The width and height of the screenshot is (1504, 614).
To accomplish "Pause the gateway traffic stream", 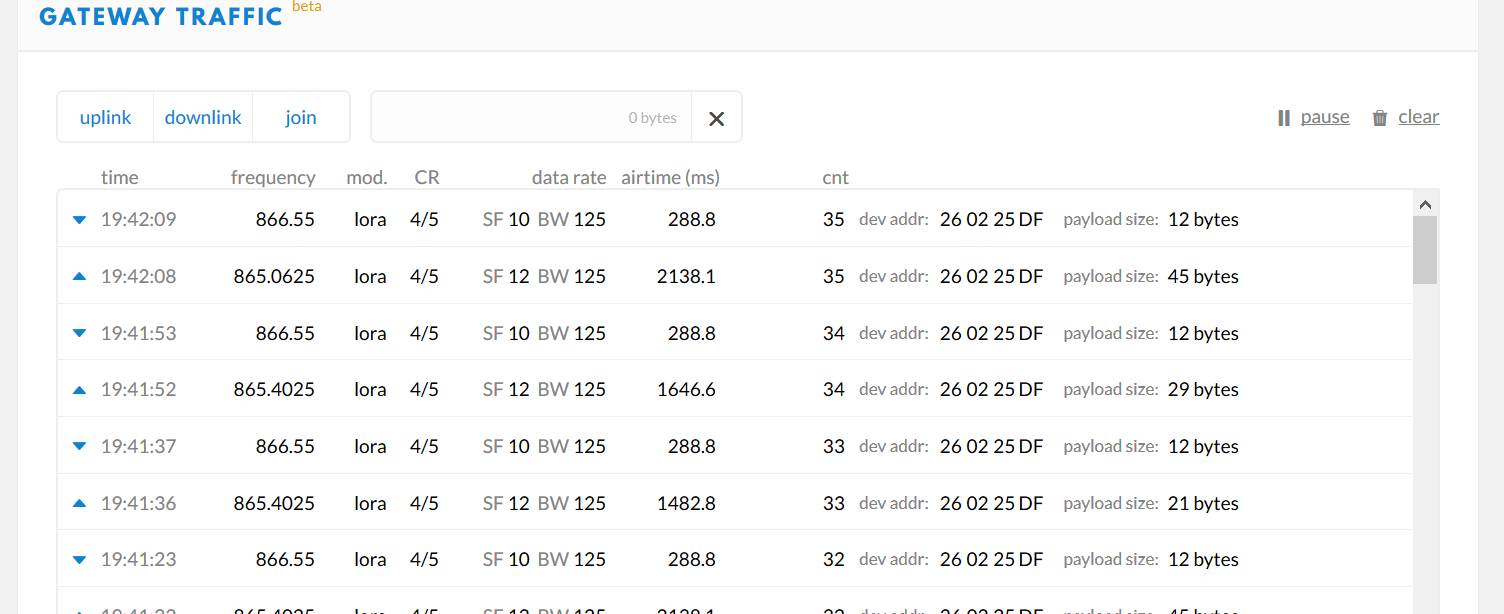I will tap(1325, 117).
